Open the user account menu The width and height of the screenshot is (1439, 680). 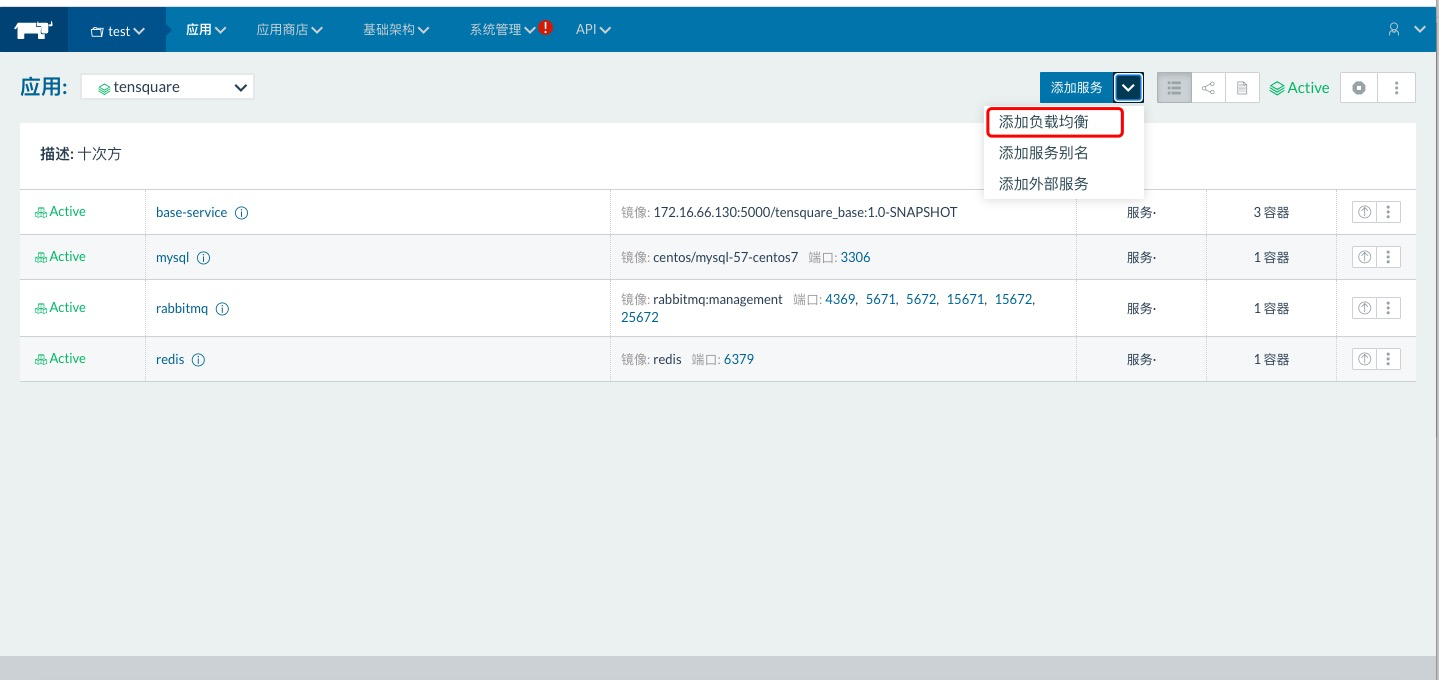point(1406,30)
